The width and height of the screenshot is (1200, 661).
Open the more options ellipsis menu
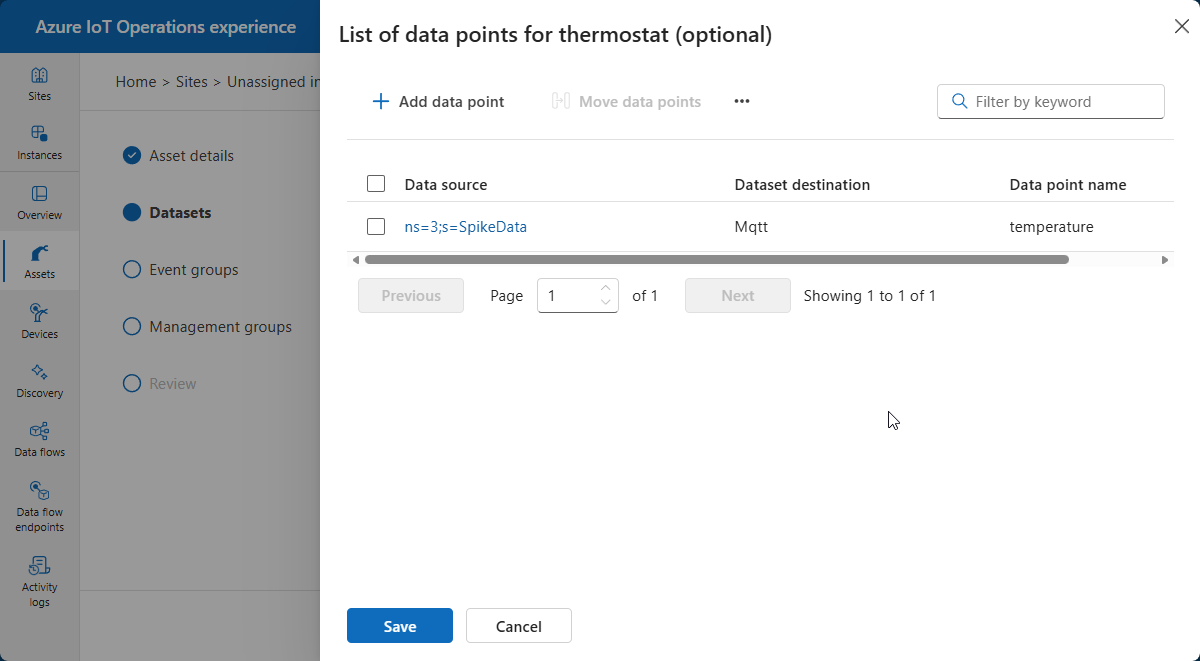tap(742, 101)
